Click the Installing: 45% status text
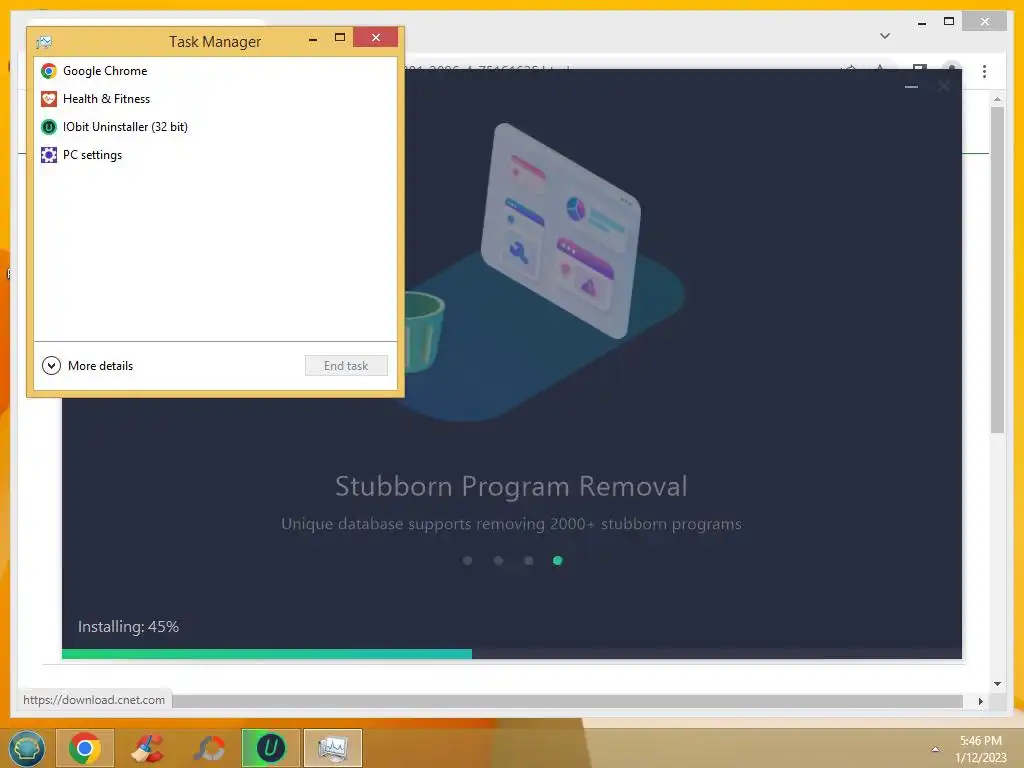Screen dimensions: 1024x768 129,626
